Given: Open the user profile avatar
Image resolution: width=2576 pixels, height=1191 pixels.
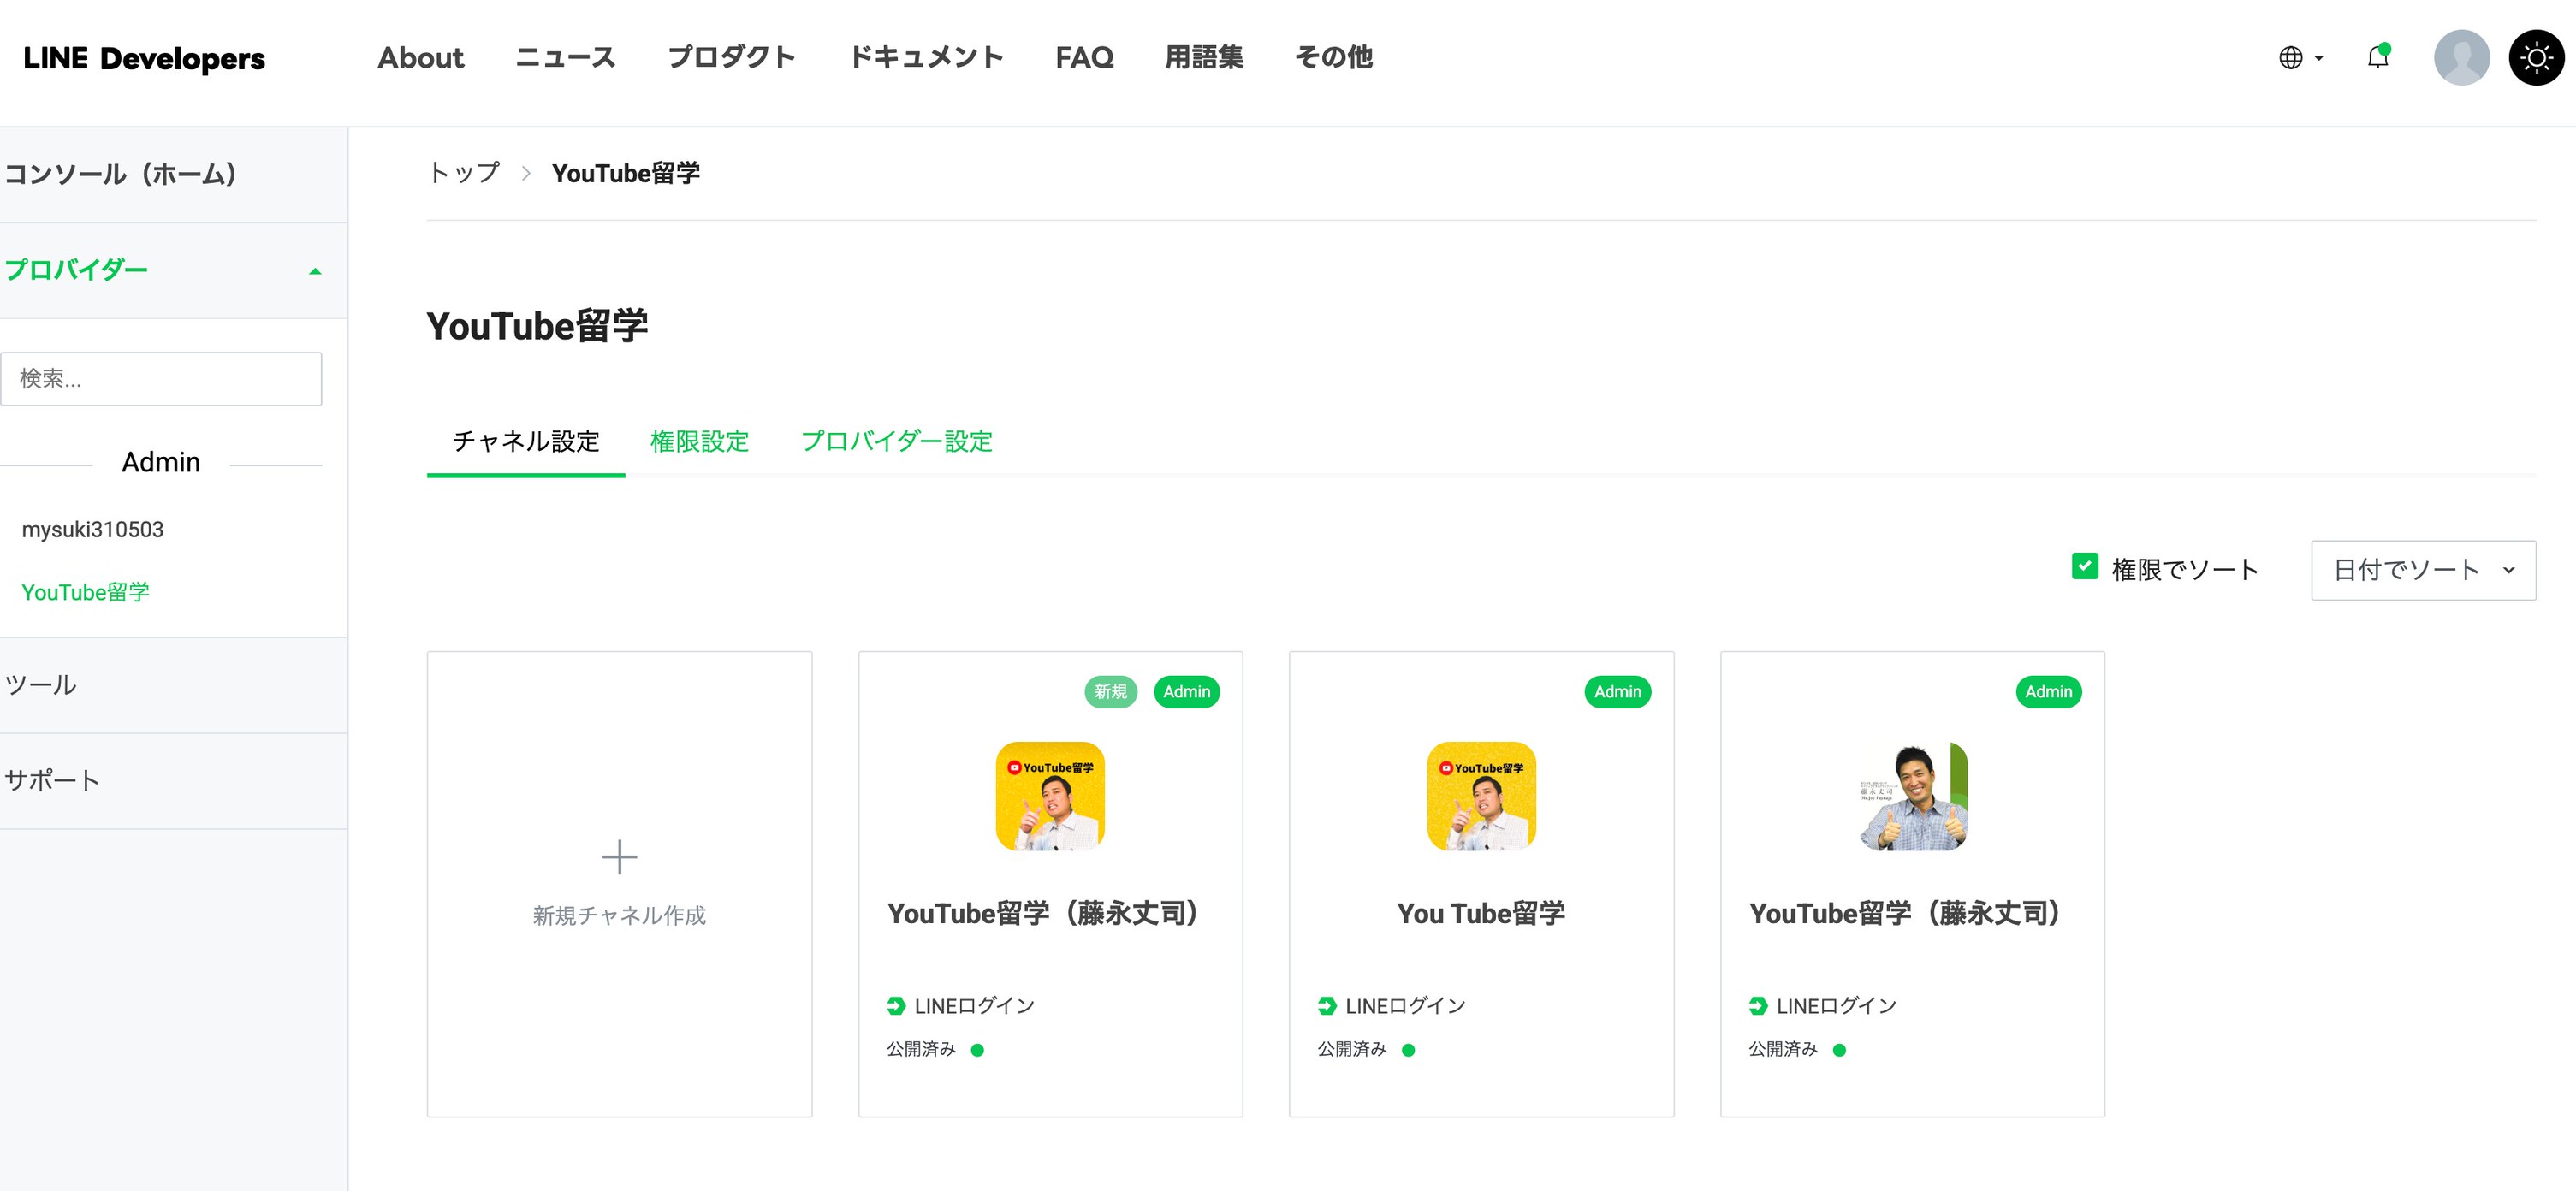Looking at the screenshot, I should click(x=2461, y=58).
